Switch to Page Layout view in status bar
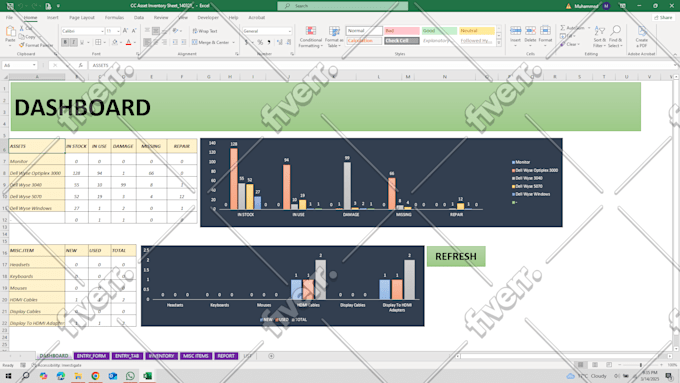 [595, 365]
